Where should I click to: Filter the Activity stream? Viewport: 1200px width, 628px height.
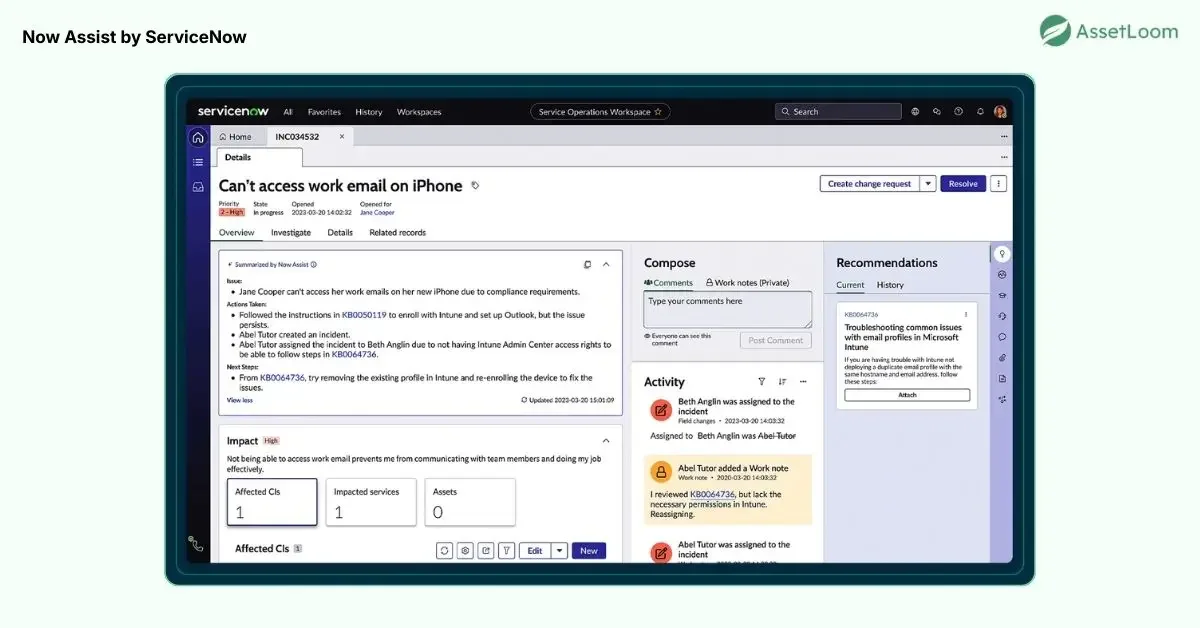pos(761,382)
